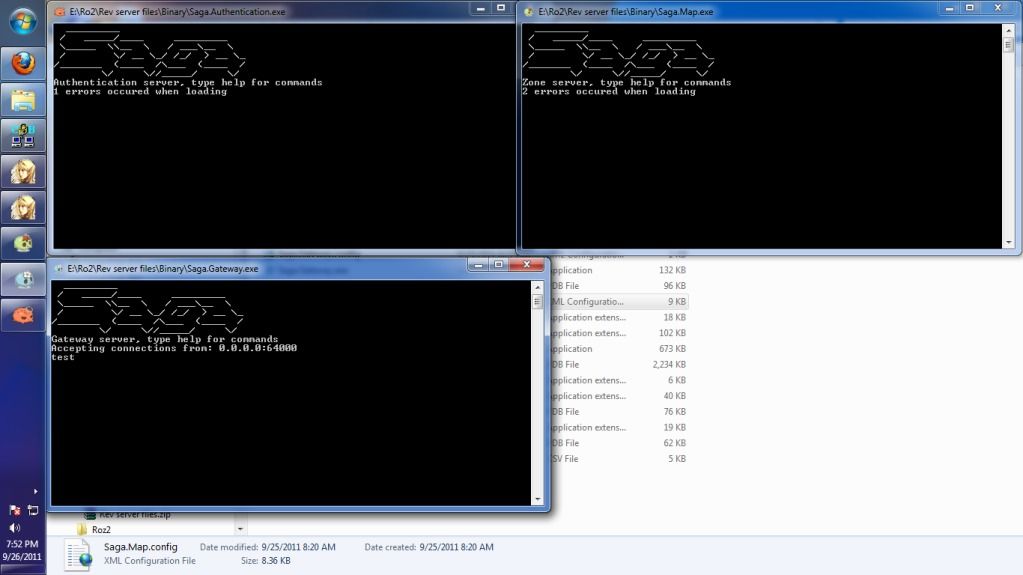Open the Windows Start orb

(x=22, y=21)
